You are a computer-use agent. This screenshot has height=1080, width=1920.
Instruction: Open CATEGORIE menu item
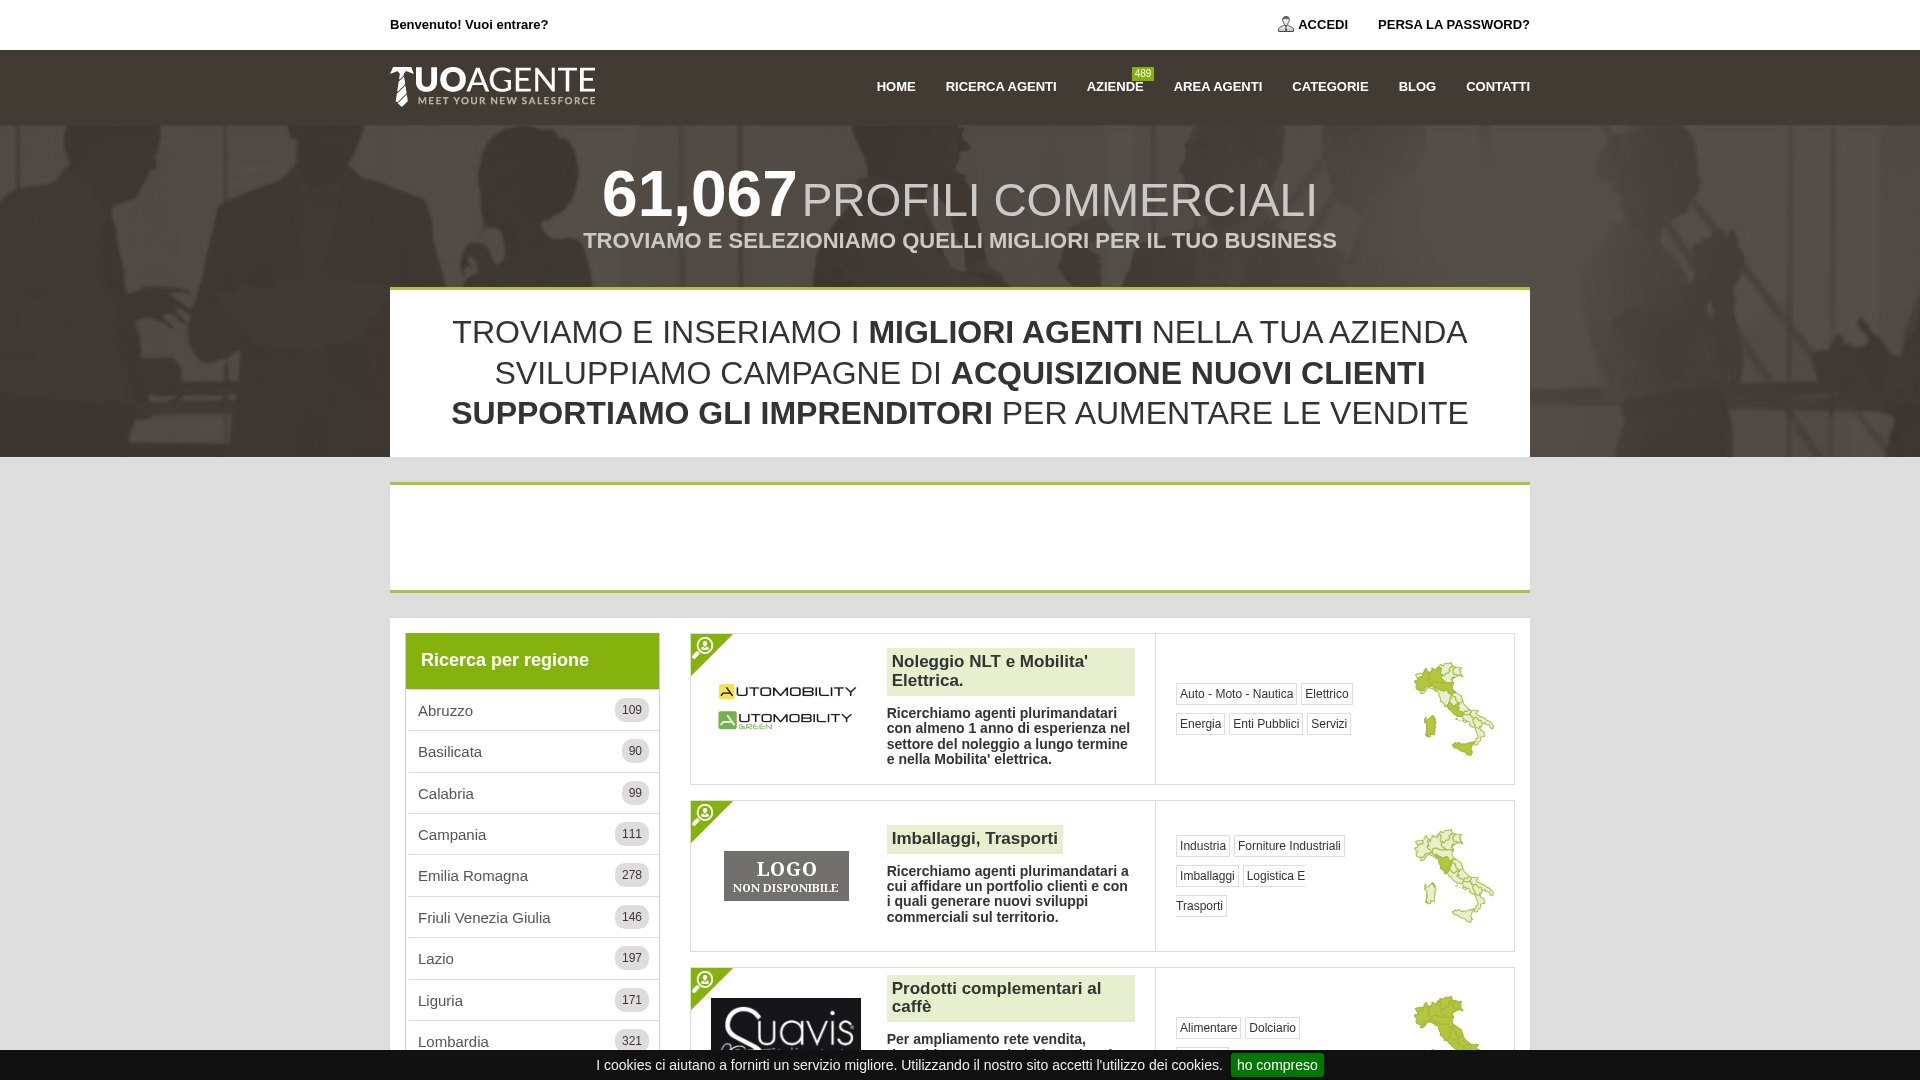1330,87
